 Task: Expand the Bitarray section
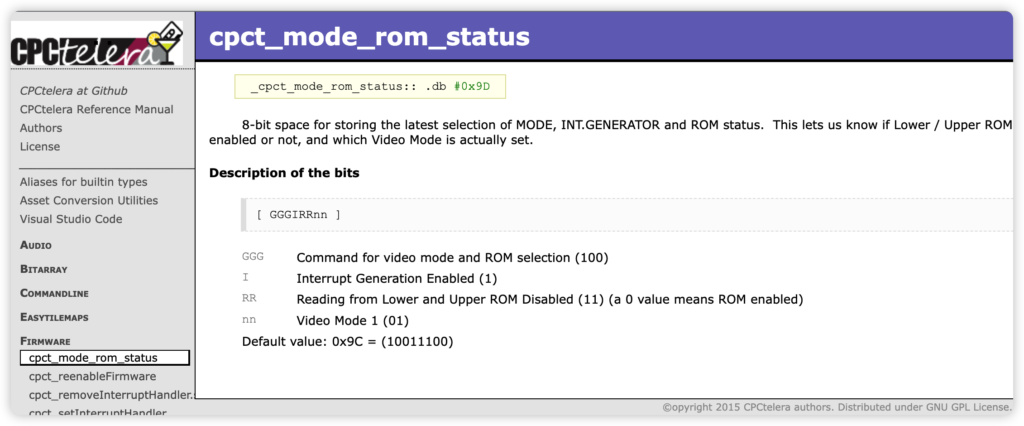click(x=44, y=269)
